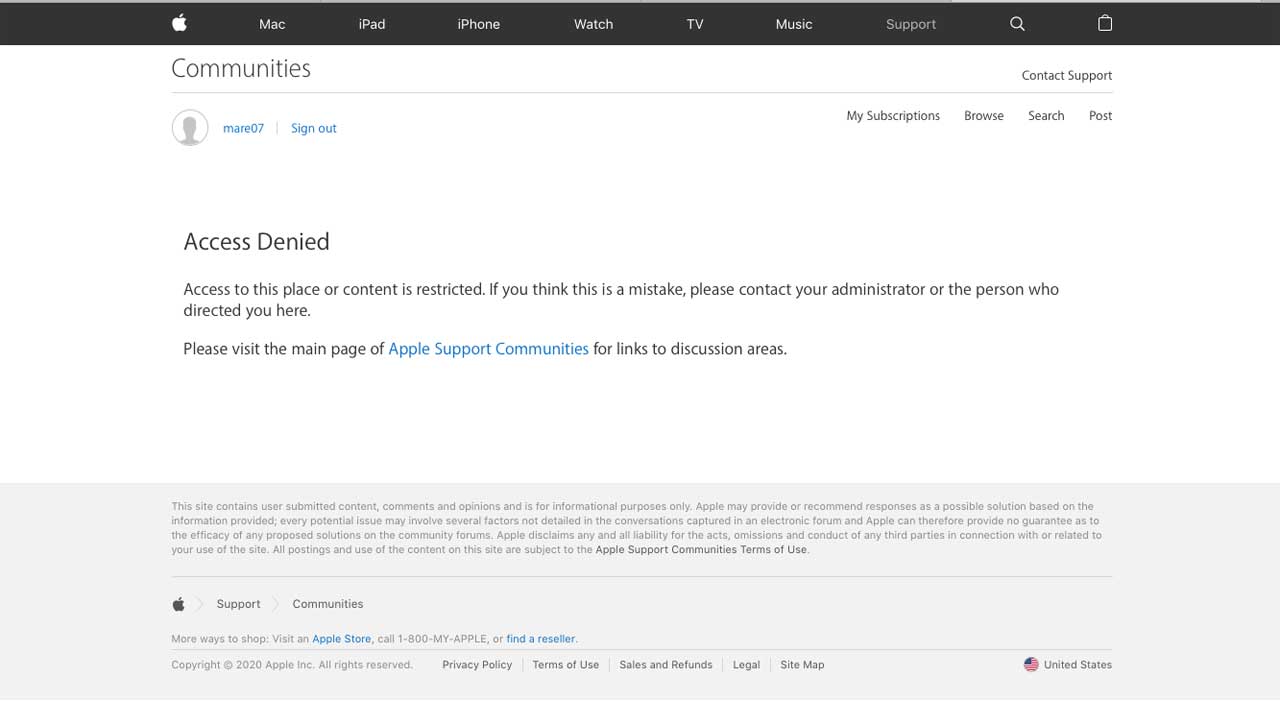The height and width of the screenshot is (701, 1280).
Task: Go to the iPhone section
Action: (479, 24)
